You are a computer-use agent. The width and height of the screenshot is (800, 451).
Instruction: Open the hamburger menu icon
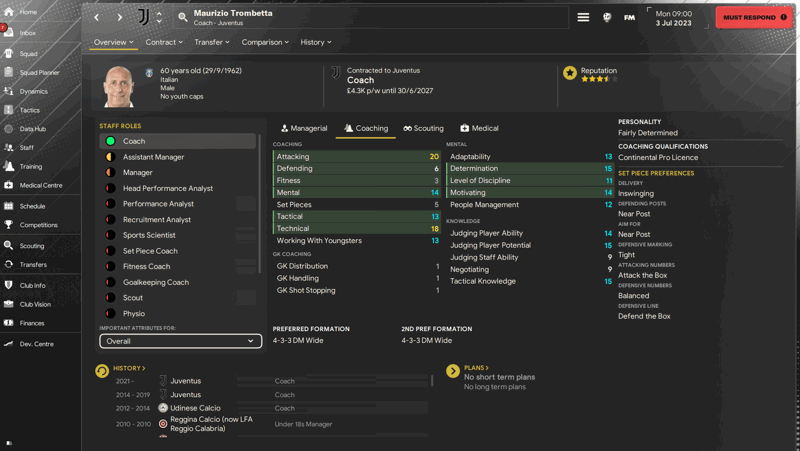pos(583,17)
